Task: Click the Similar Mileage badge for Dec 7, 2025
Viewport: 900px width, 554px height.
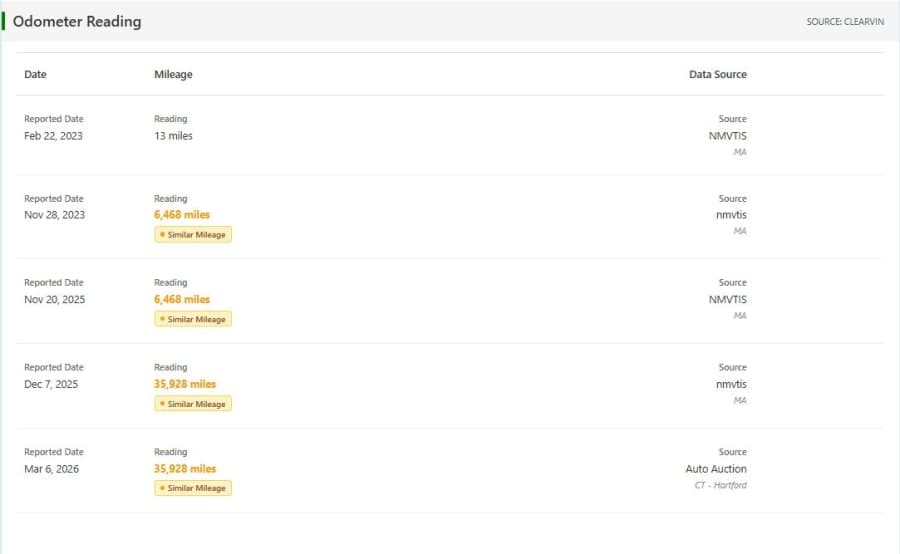Action: tap(193, 404)
